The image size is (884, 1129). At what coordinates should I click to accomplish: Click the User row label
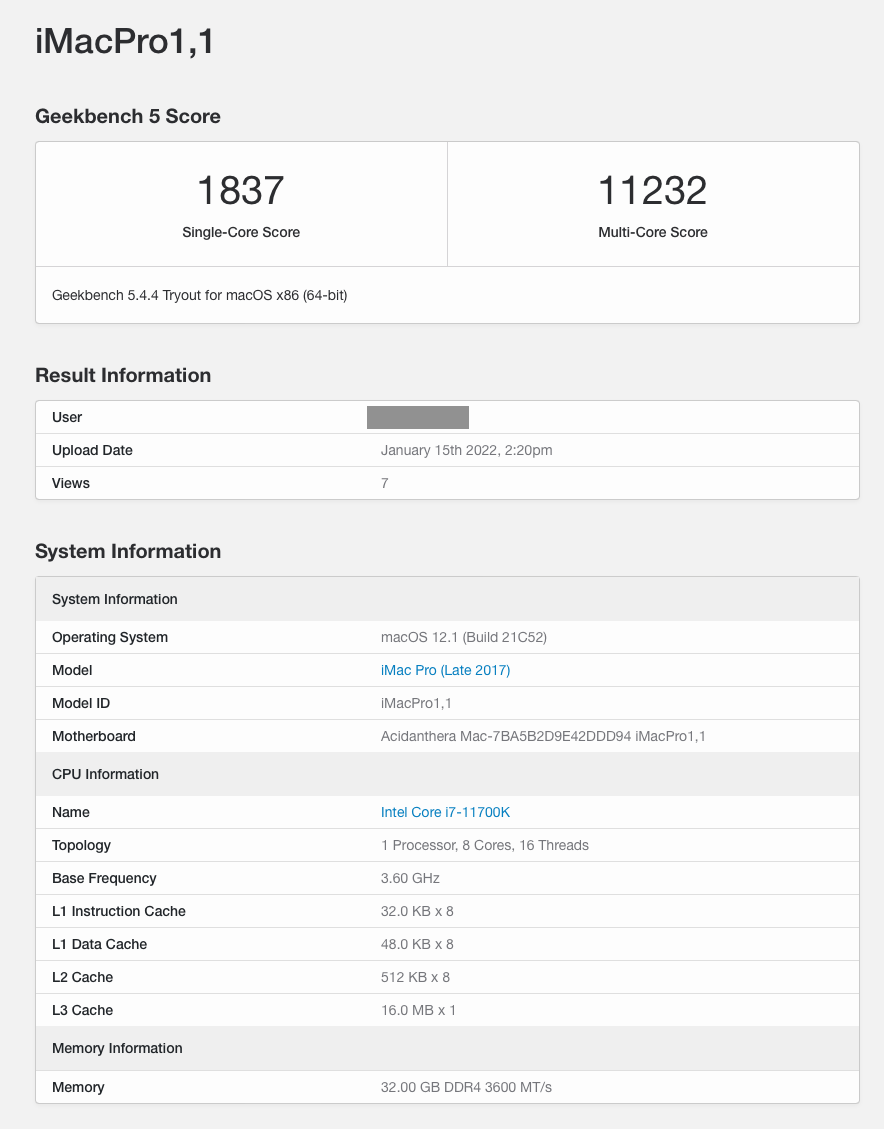point(67,418)
